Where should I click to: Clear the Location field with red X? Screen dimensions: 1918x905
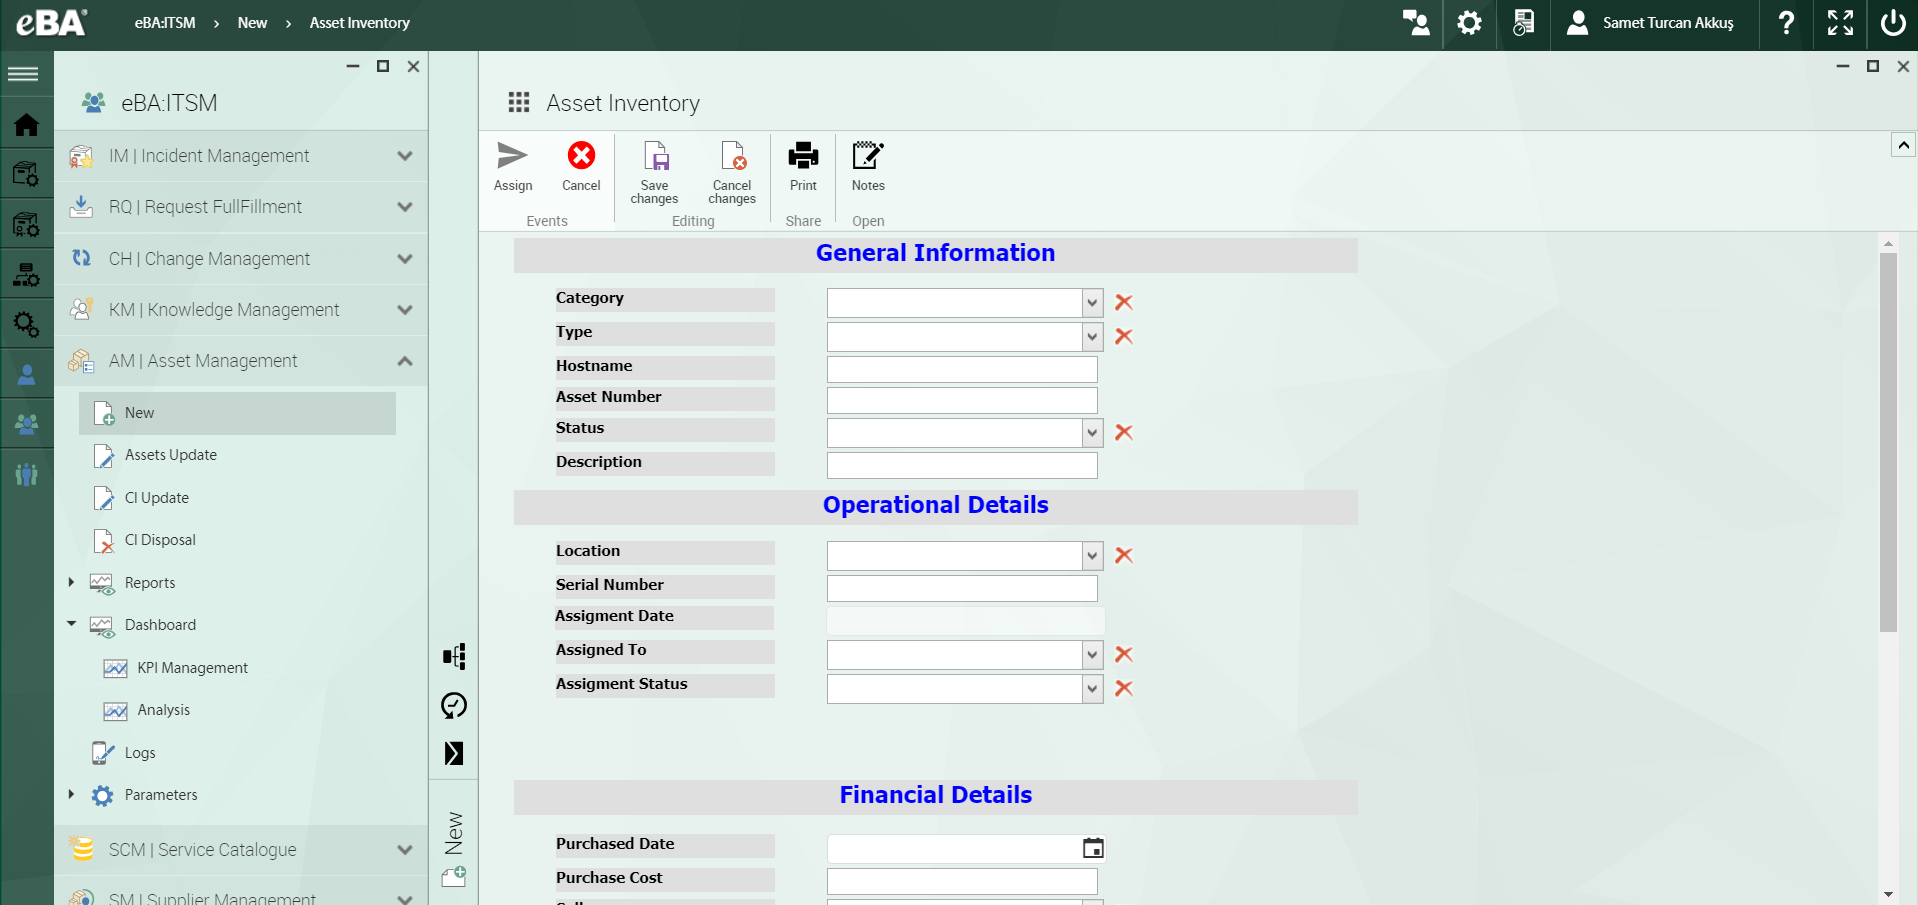click(x=1124, y=555)
